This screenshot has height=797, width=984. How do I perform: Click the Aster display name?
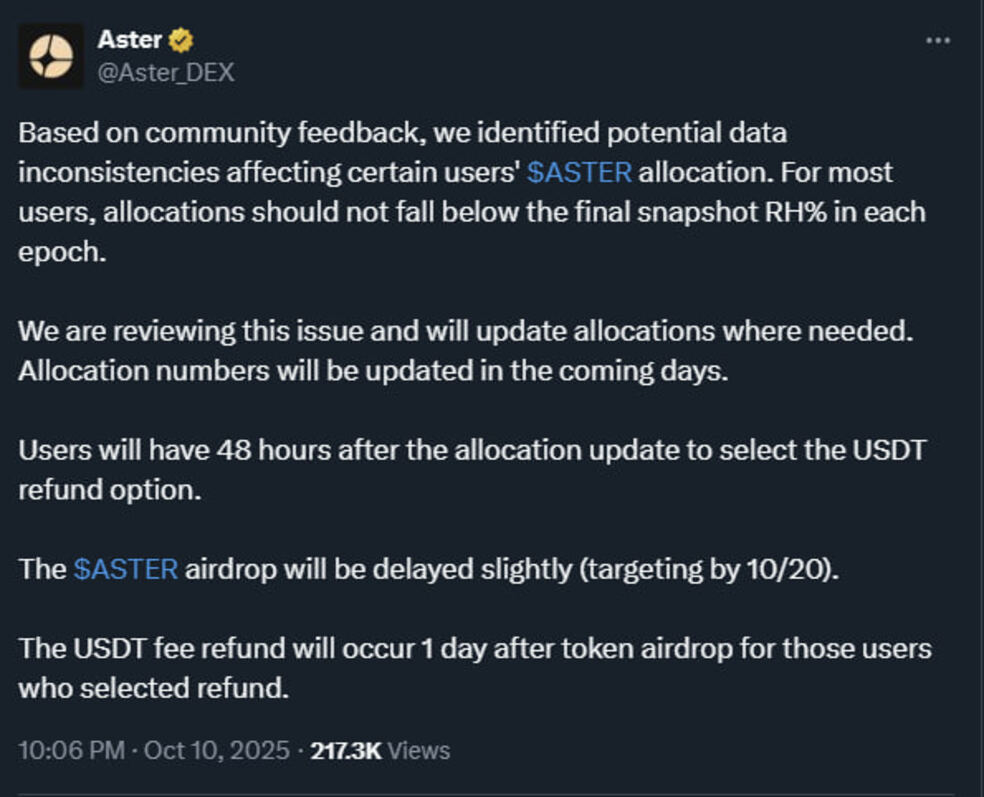[x=130, y=41]
